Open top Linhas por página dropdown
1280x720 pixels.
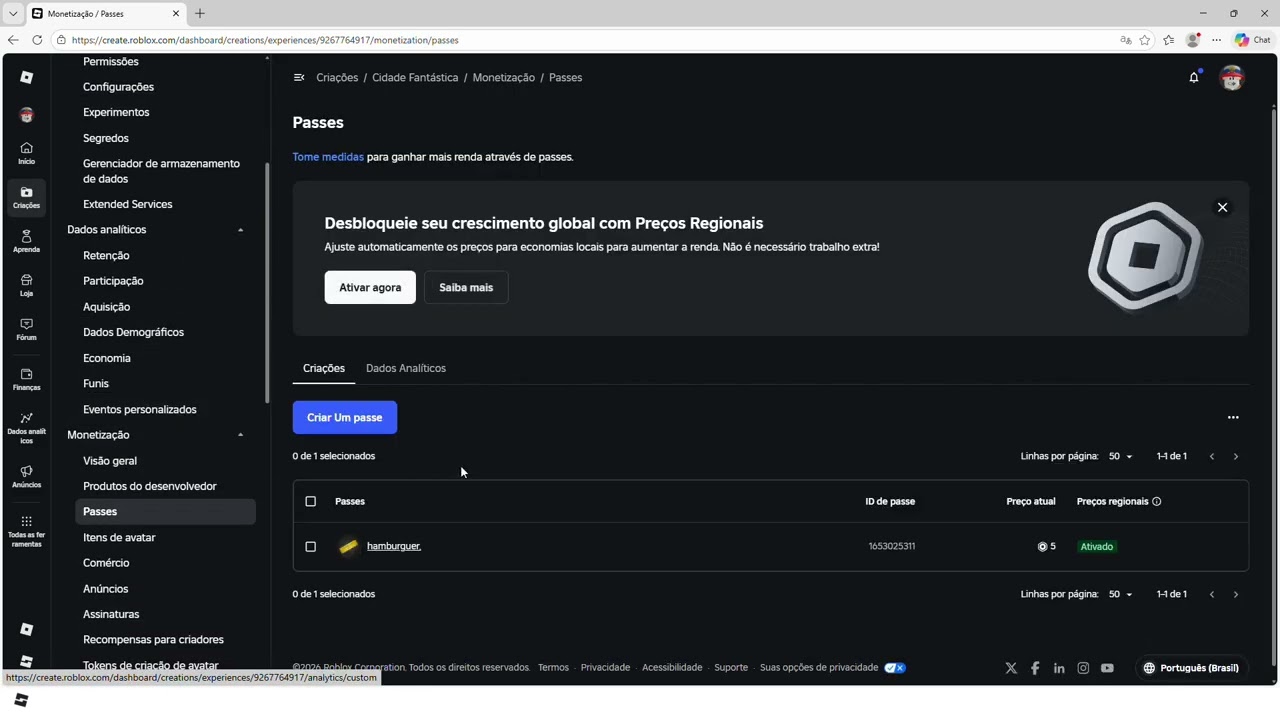click(x=1120, y=456)
